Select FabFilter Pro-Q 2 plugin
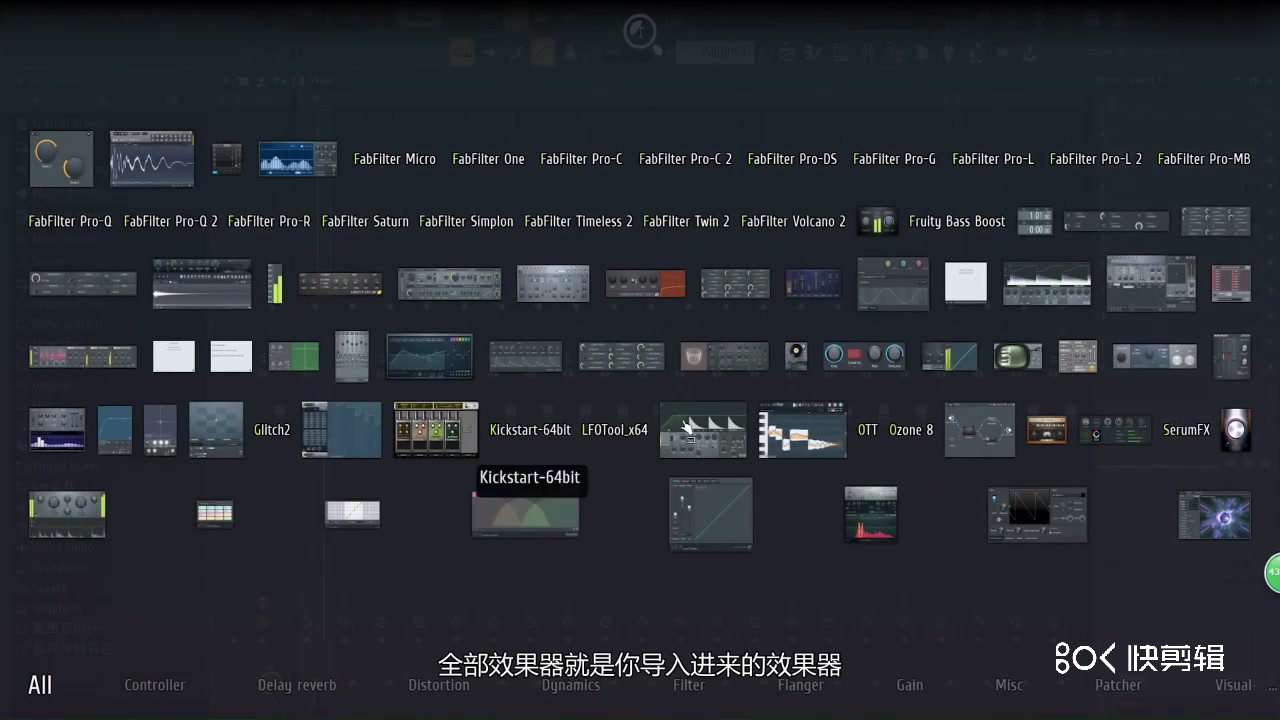 pyautogui.click(x=171, y=222)
